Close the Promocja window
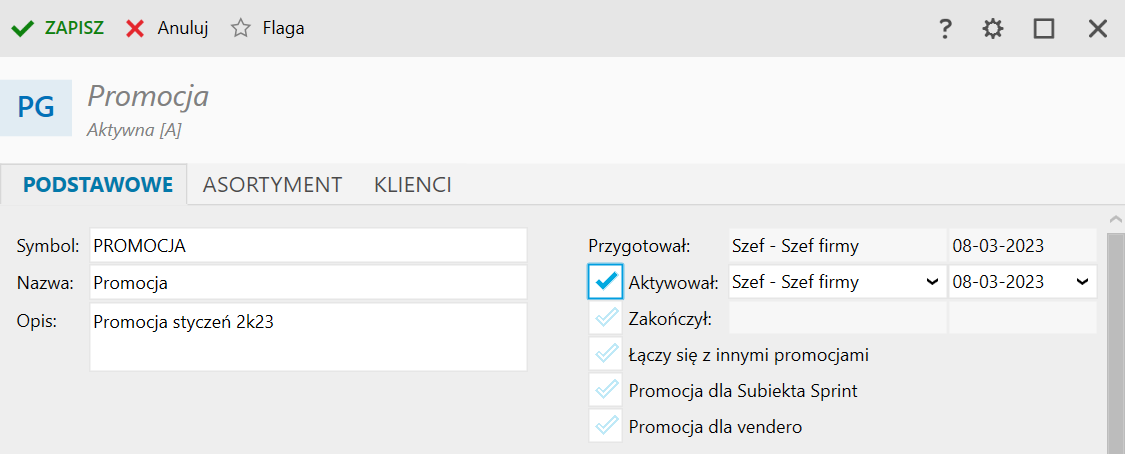 click(x=1098, y=29)
